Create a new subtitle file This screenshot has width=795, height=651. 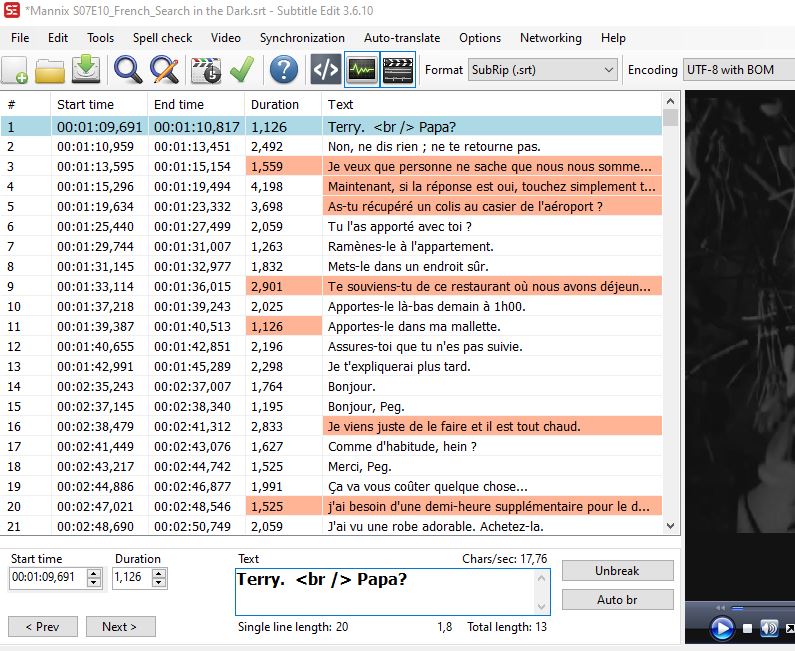(15, 70)
